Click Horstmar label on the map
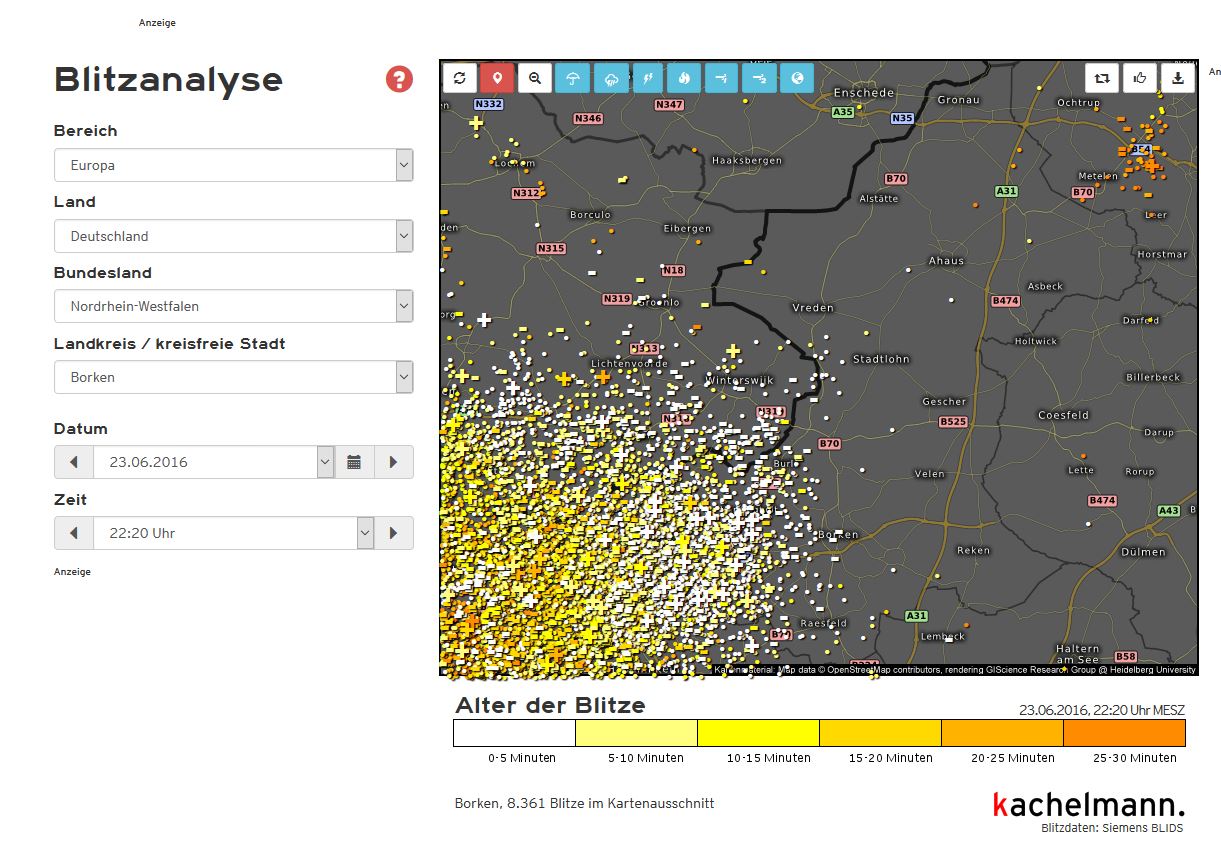This screenshot has width=1221, height=848. (x=1162, y=254)
